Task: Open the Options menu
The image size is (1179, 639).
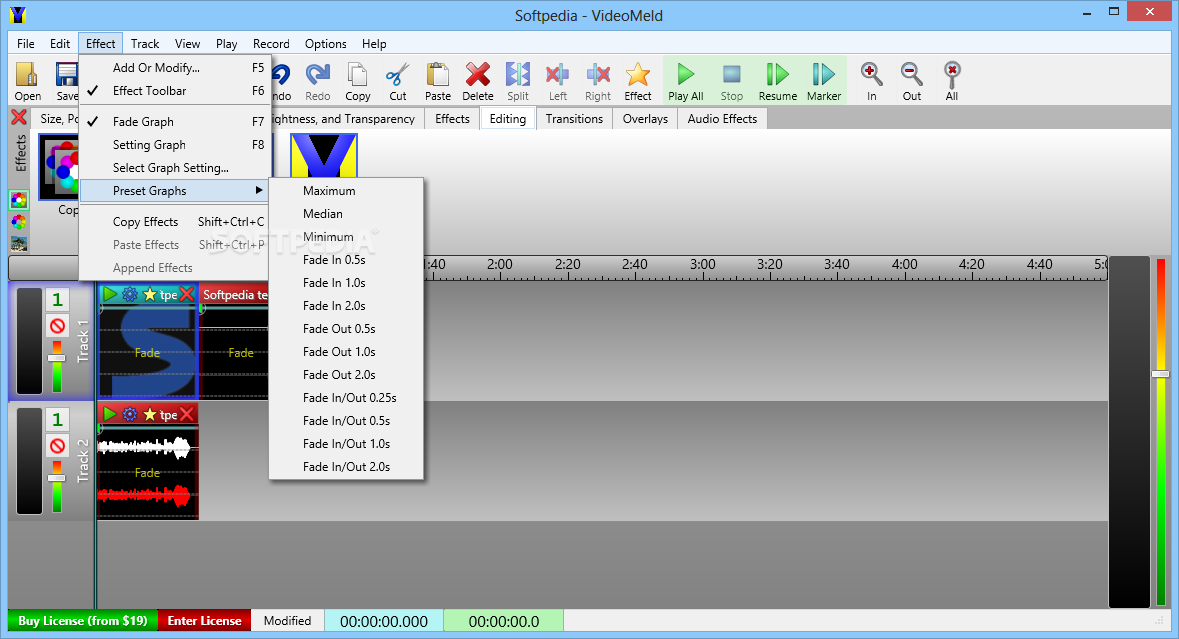Action: click(x=326, y=44)
